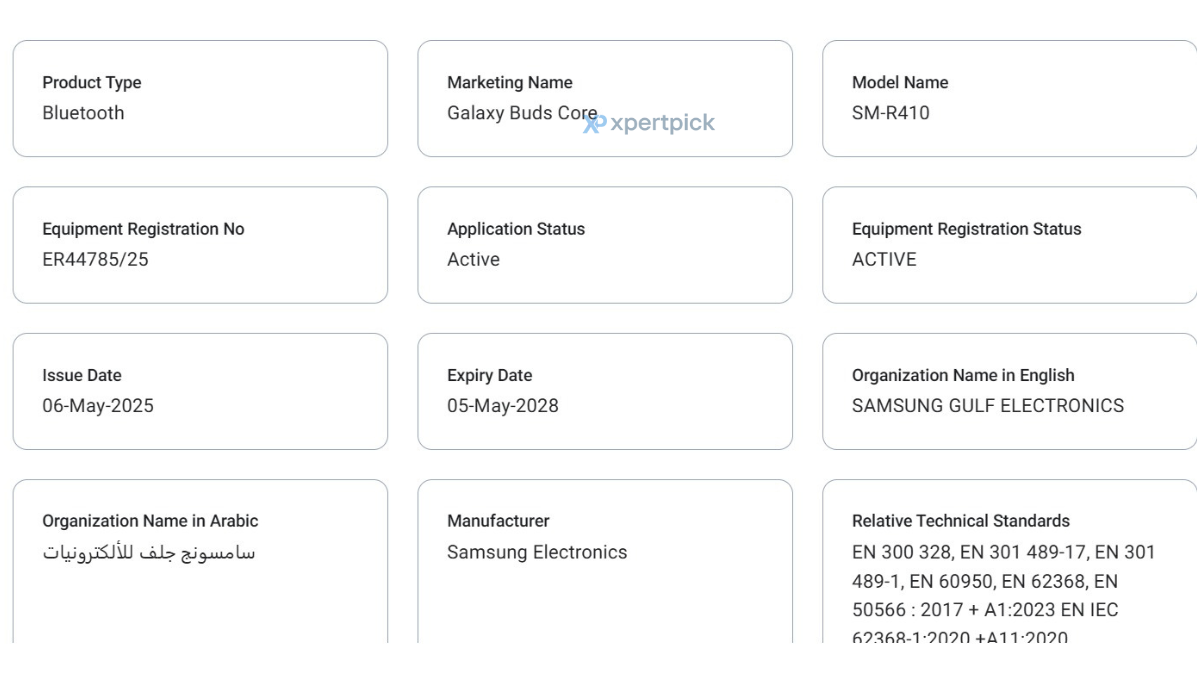Select the Active application status value
The image size is (1200, 680).
(x=473, y=259)
